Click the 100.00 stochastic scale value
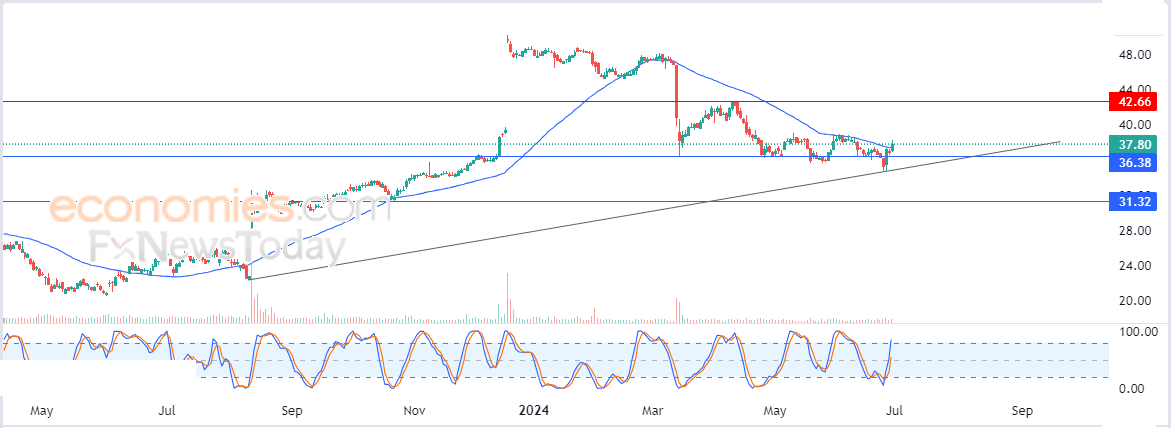Viewport: 1171px width, 428px height. coord(1140,331)
